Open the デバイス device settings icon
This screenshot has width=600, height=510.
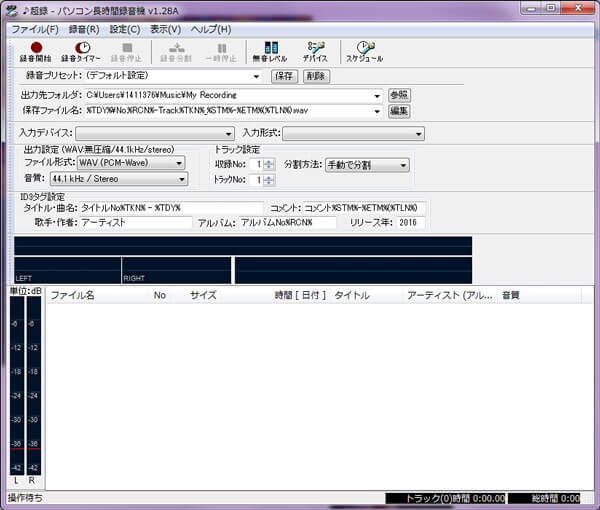pyautogui.click(x=315, y=51)
